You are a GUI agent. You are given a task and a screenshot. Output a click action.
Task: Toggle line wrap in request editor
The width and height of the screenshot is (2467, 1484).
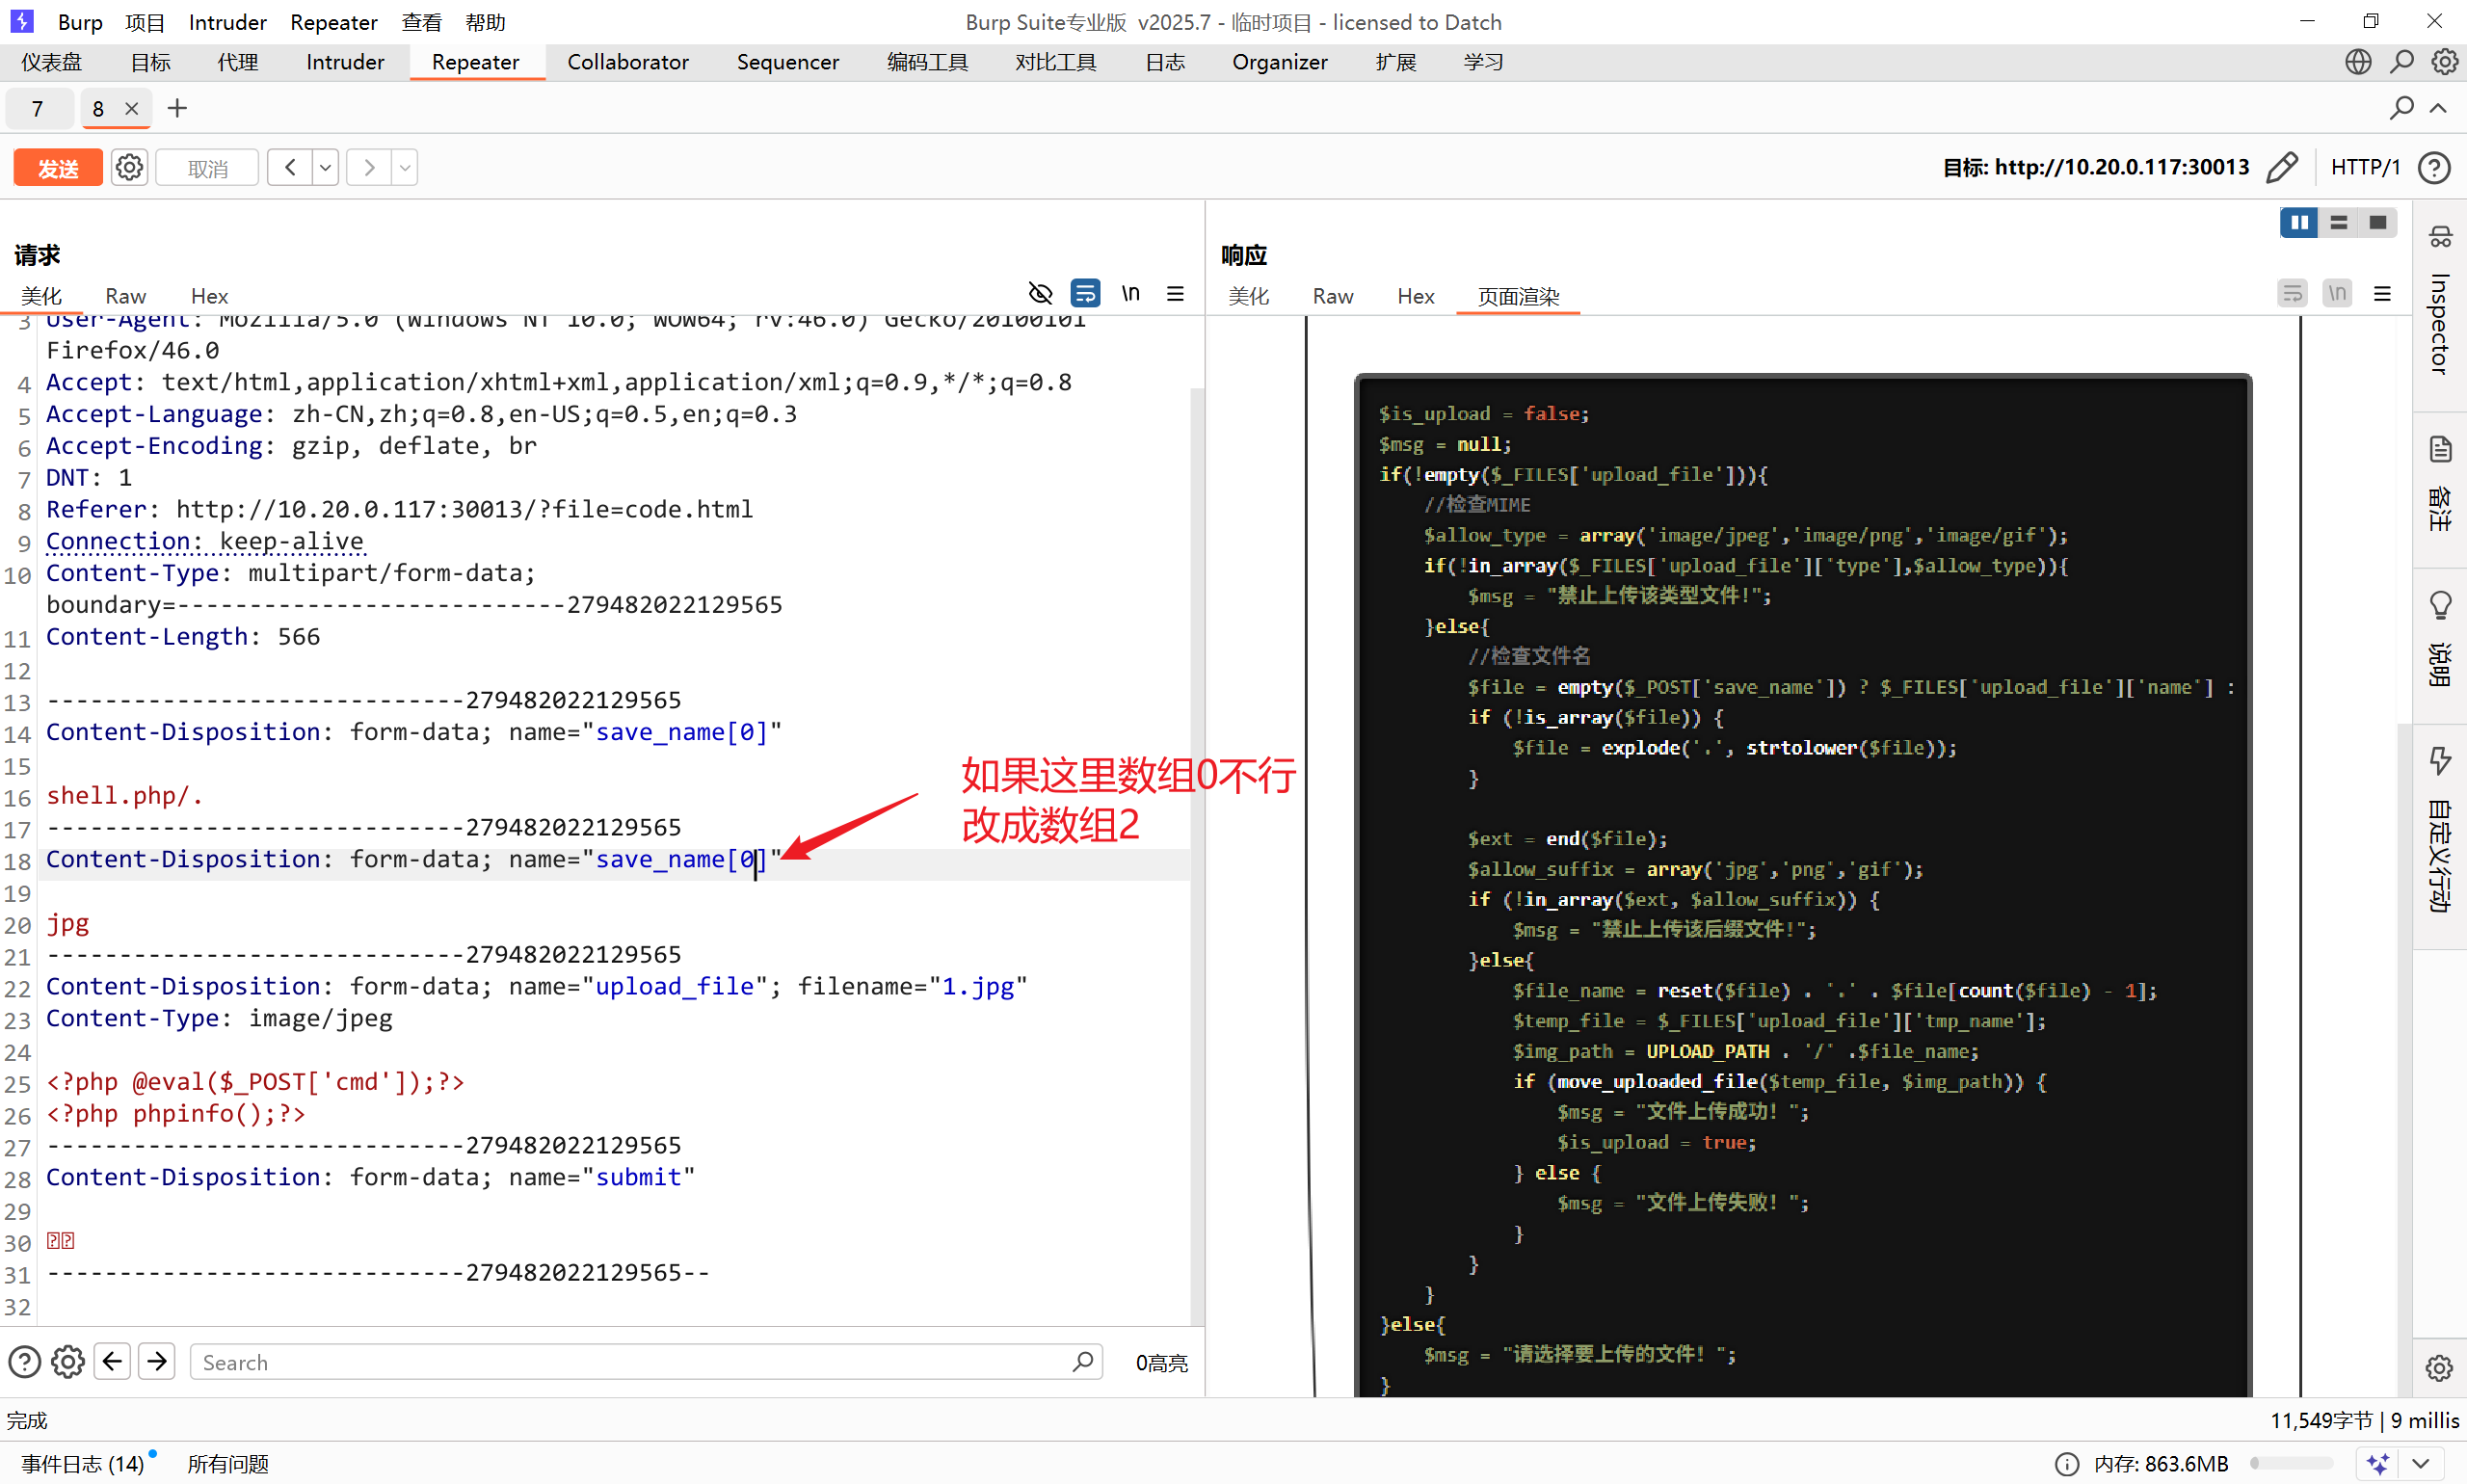click(x=1085, y=294)
